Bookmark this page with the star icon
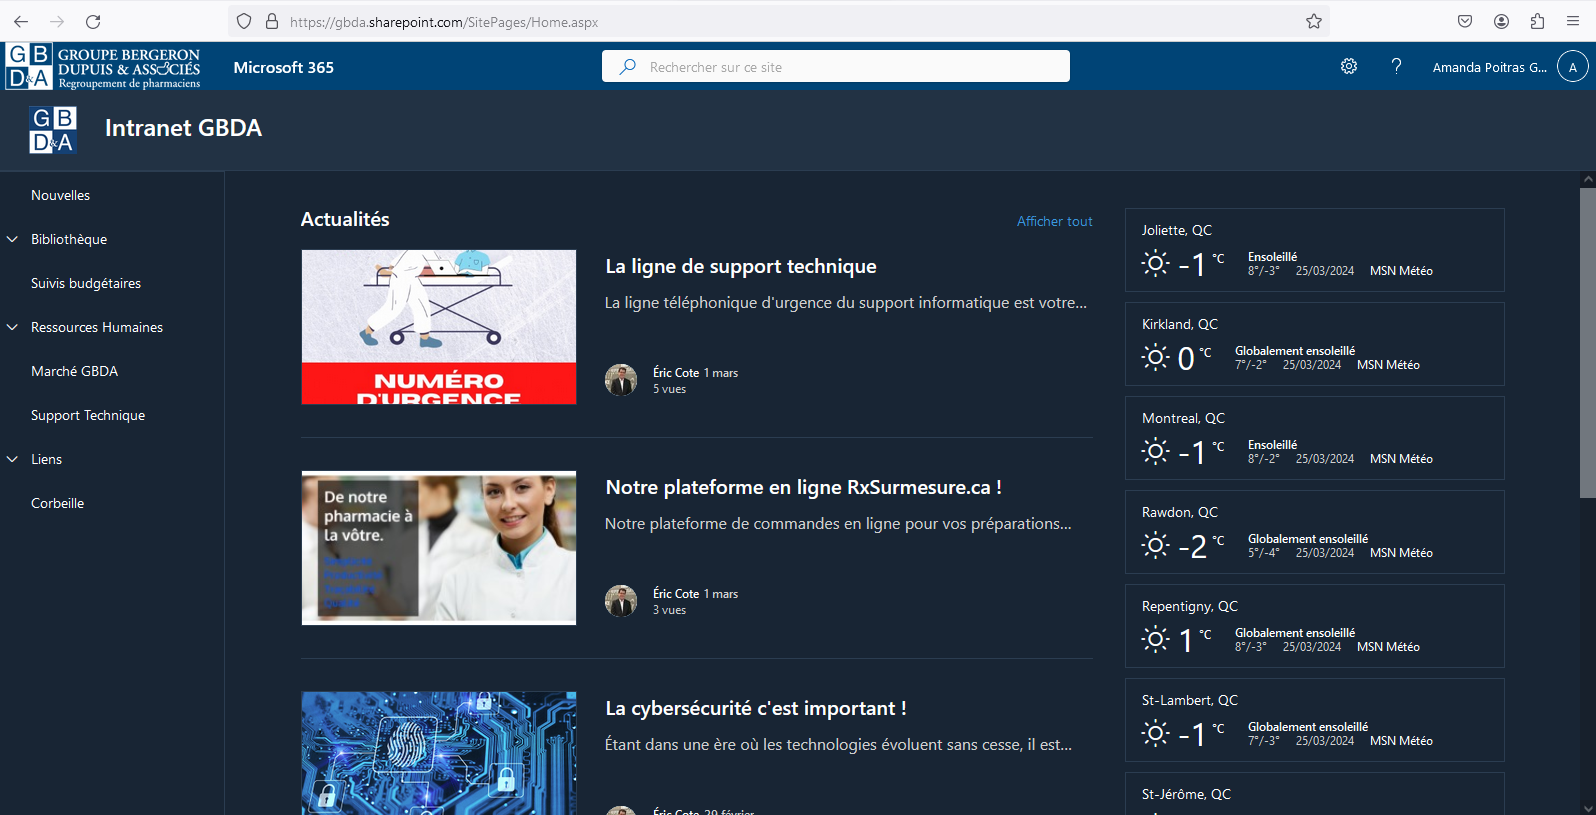Image resolution: width=1596 pixels, height=815 pixels. point(1314,21)
